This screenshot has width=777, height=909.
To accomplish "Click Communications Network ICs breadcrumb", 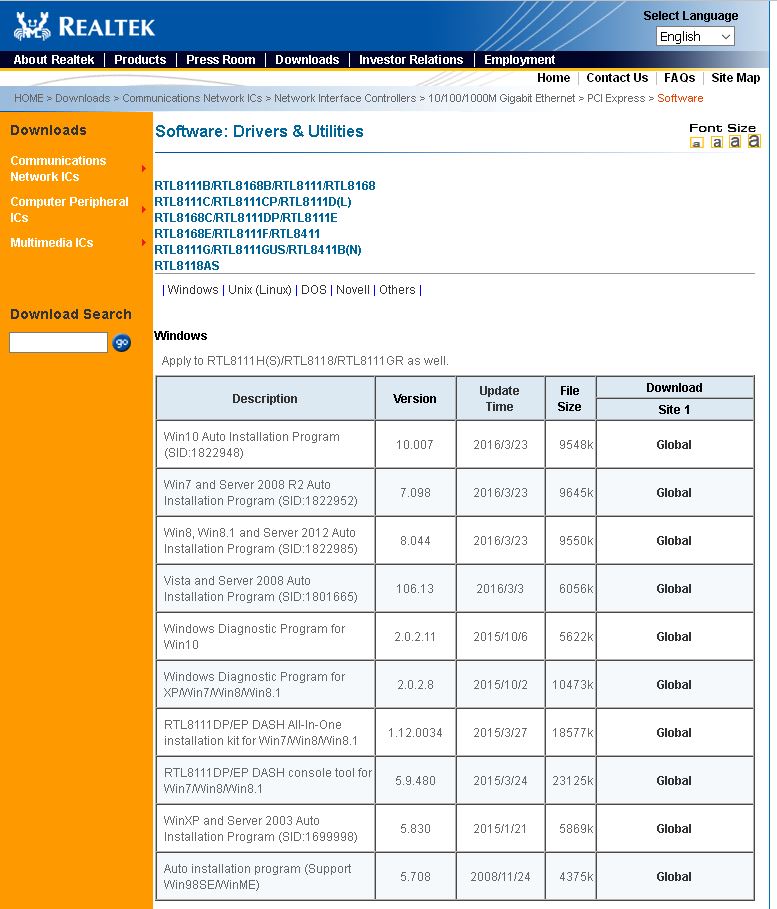I will tap(192, 98).
